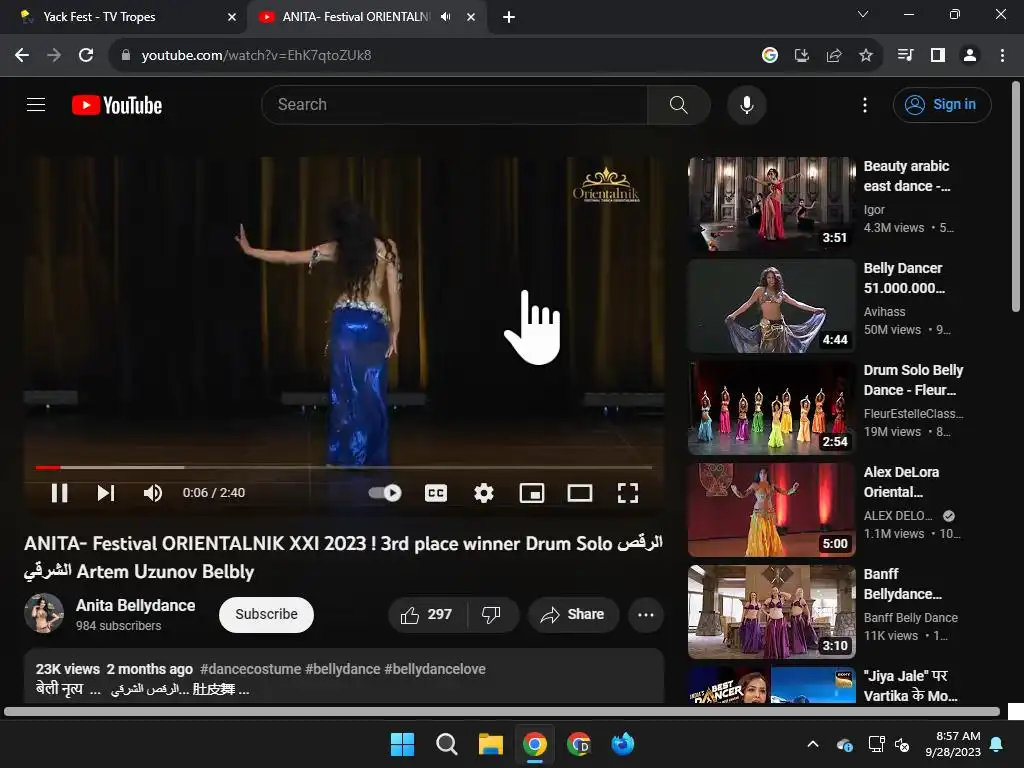
Task: Open Anita Bellydance channel name link
Action: coord(135,605)
